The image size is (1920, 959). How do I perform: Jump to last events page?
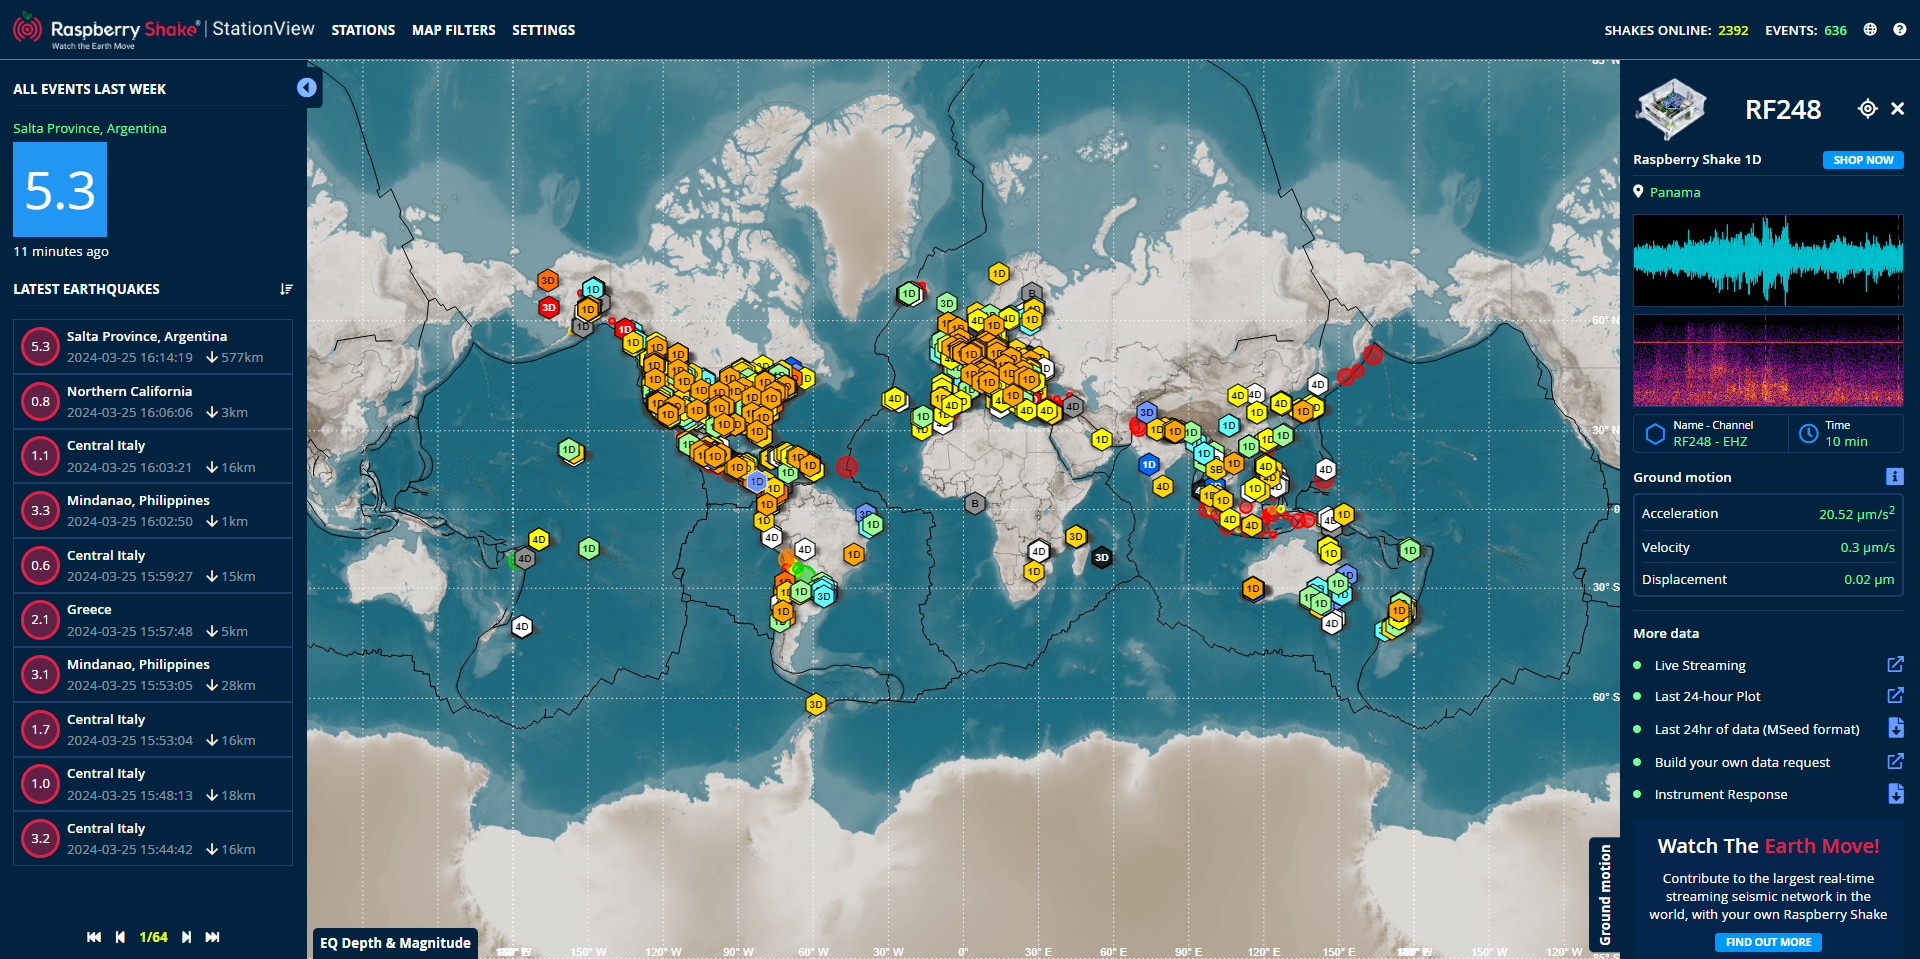pyautogui.click(x=212, y=937)
